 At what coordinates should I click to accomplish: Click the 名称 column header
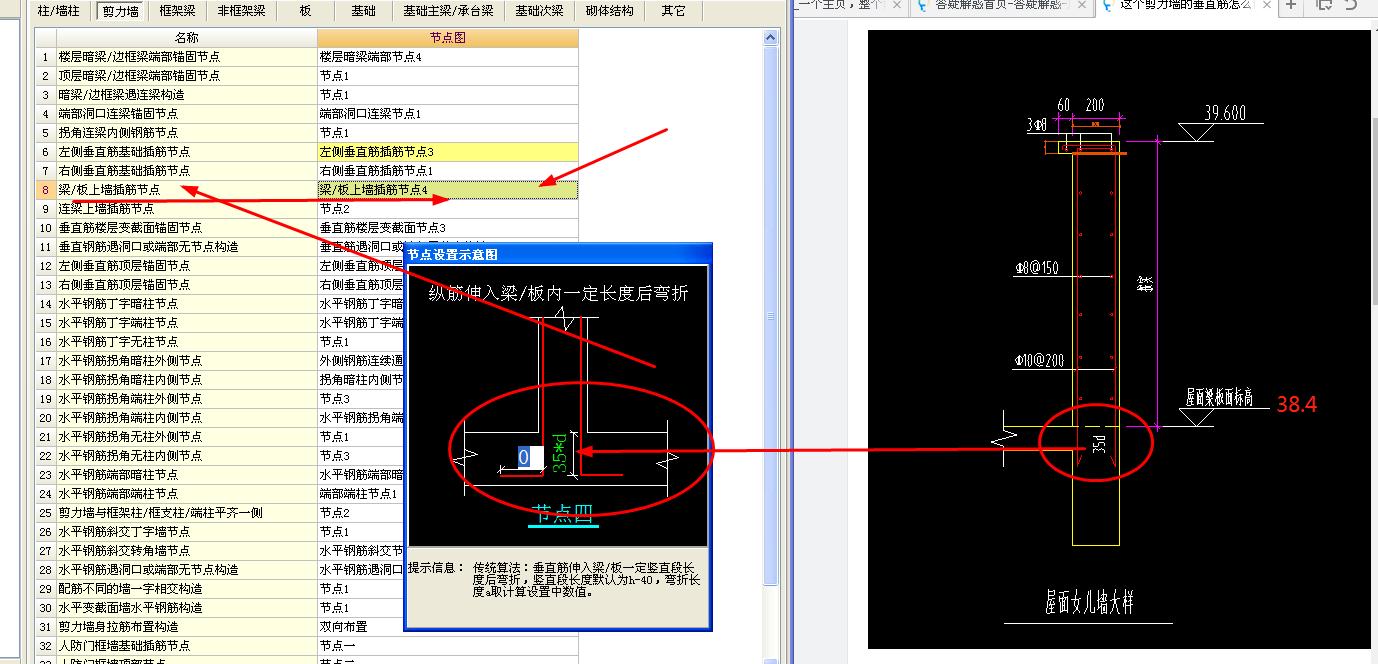pos(186,38)
